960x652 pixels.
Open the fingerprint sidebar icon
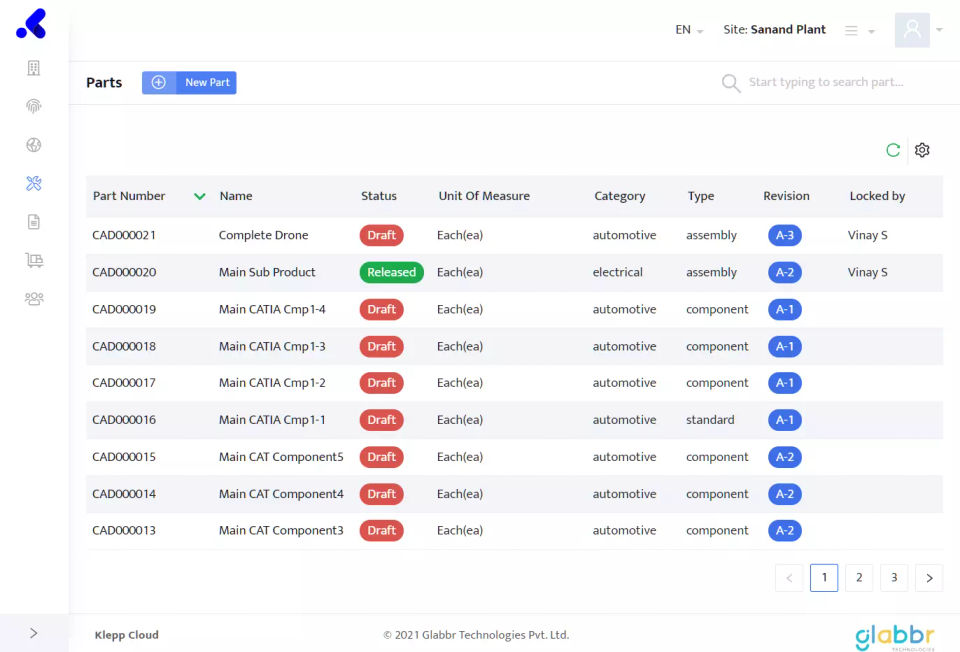pyautogui.click(x=34, y=106)
